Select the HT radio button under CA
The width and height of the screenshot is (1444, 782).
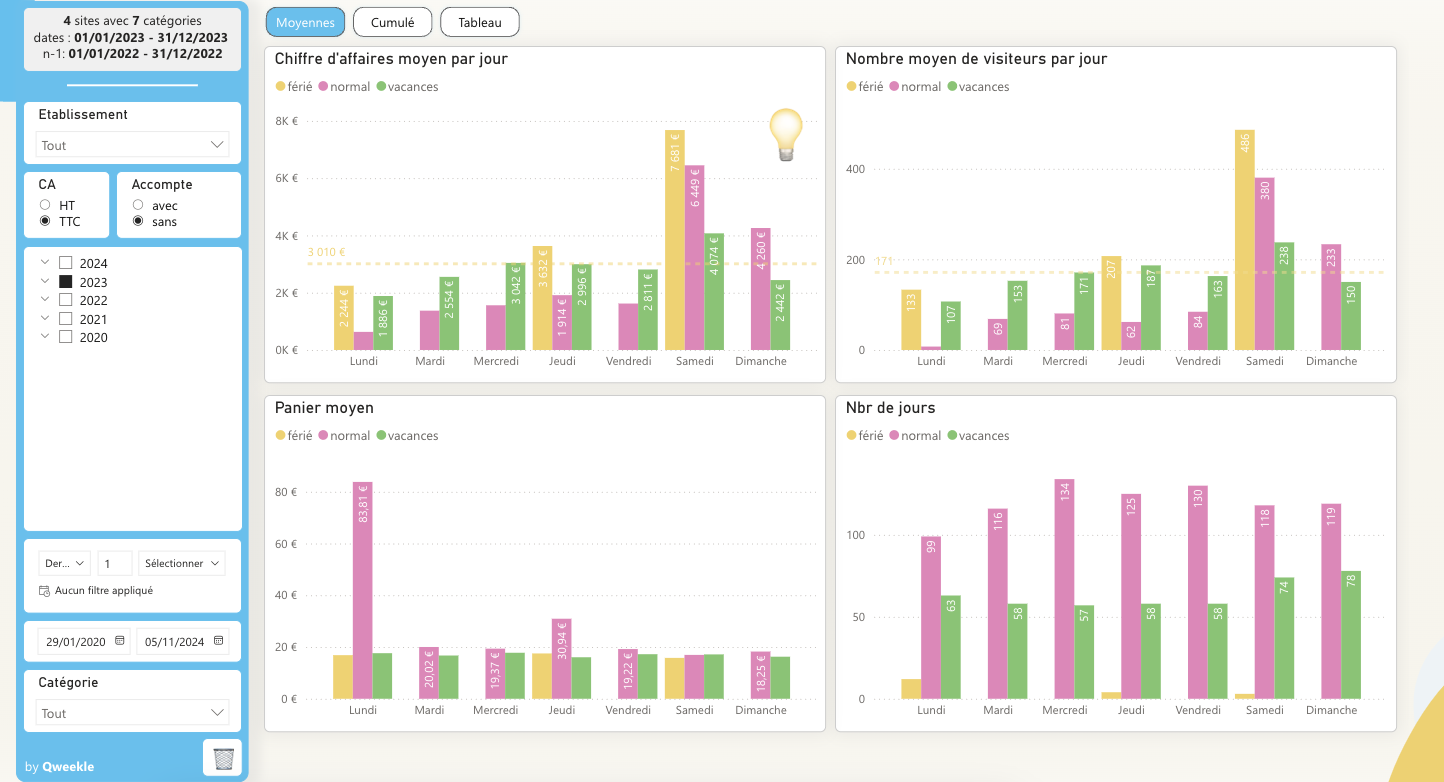tap(45, 205)
